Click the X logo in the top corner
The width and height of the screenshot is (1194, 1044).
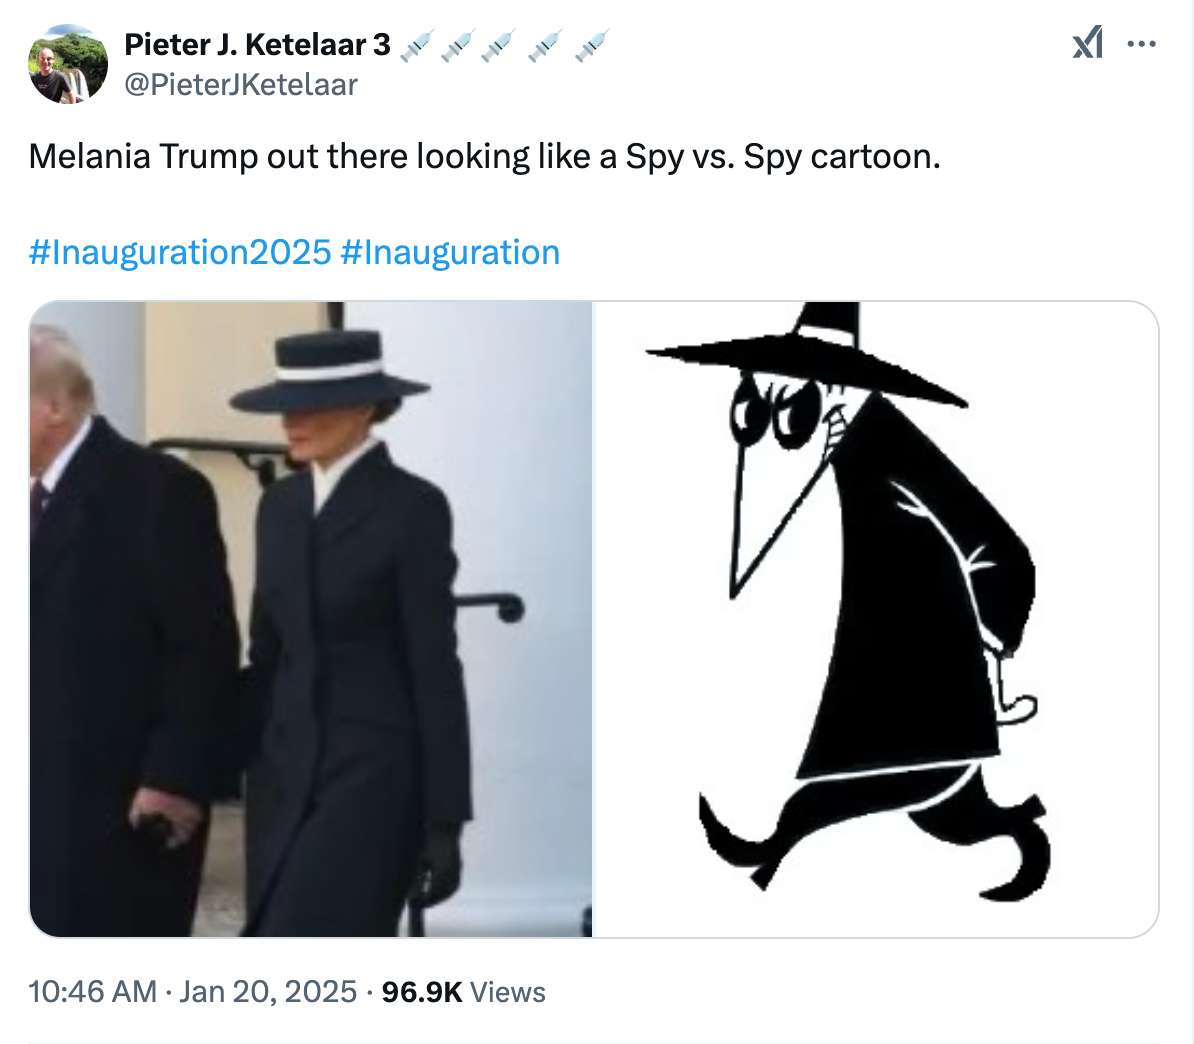point(1088,44)
